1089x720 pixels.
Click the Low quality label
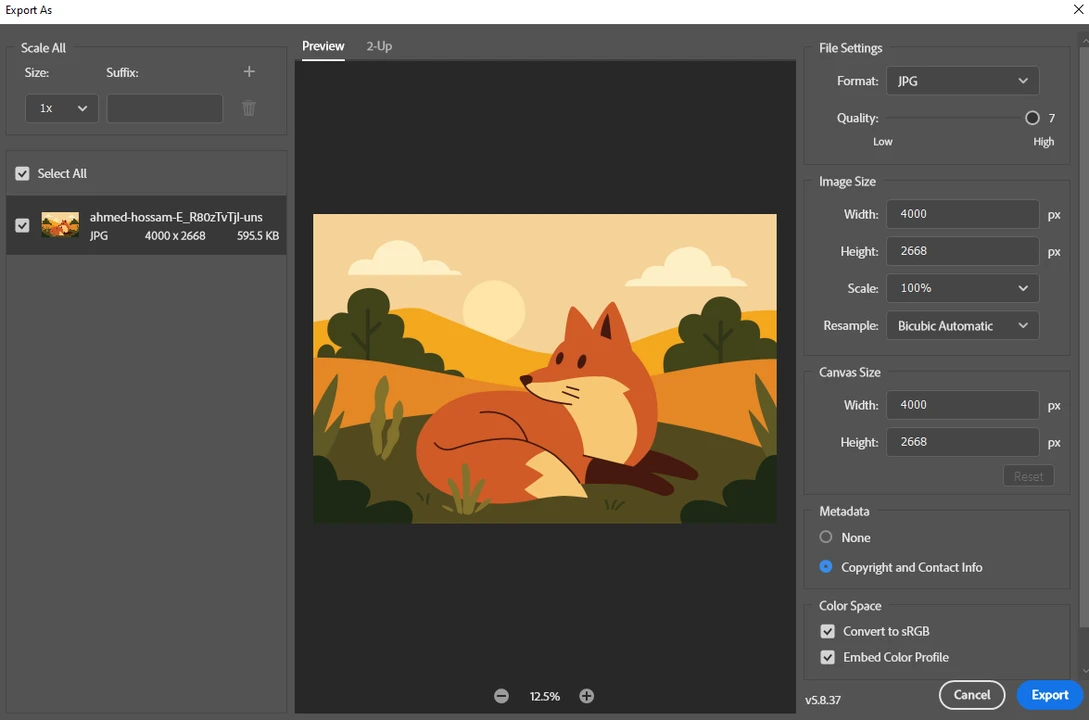pyautogui.click(x=883, y=142)
